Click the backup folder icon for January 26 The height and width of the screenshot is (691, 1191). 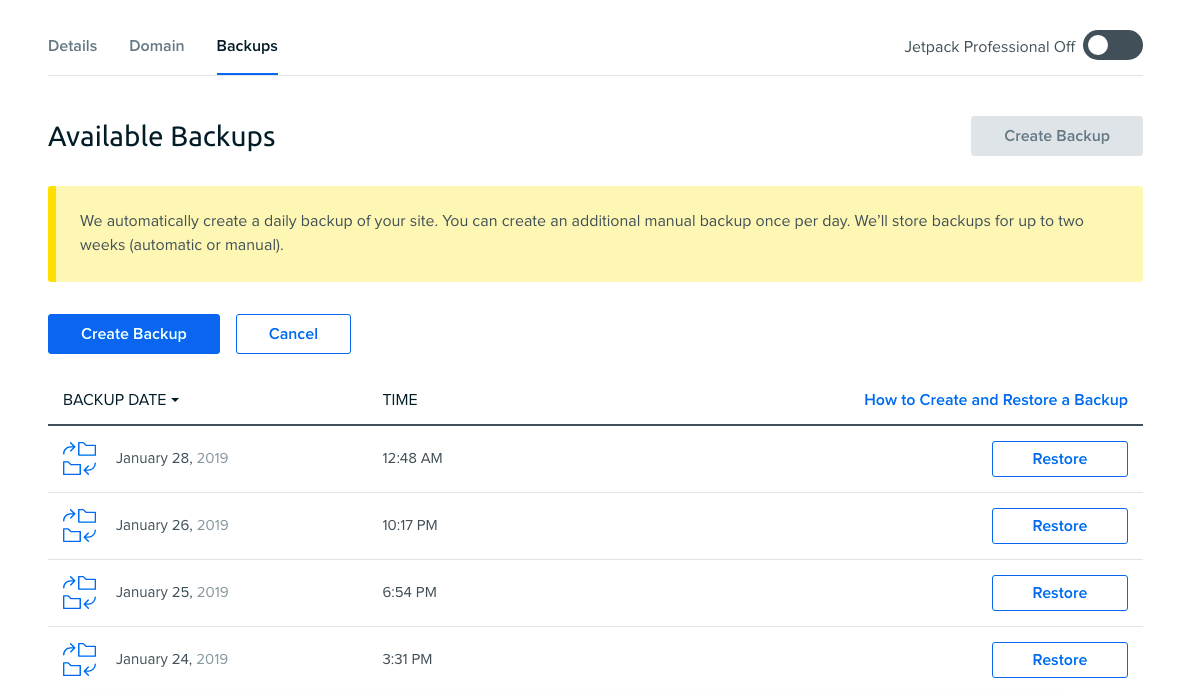point(79,526)
